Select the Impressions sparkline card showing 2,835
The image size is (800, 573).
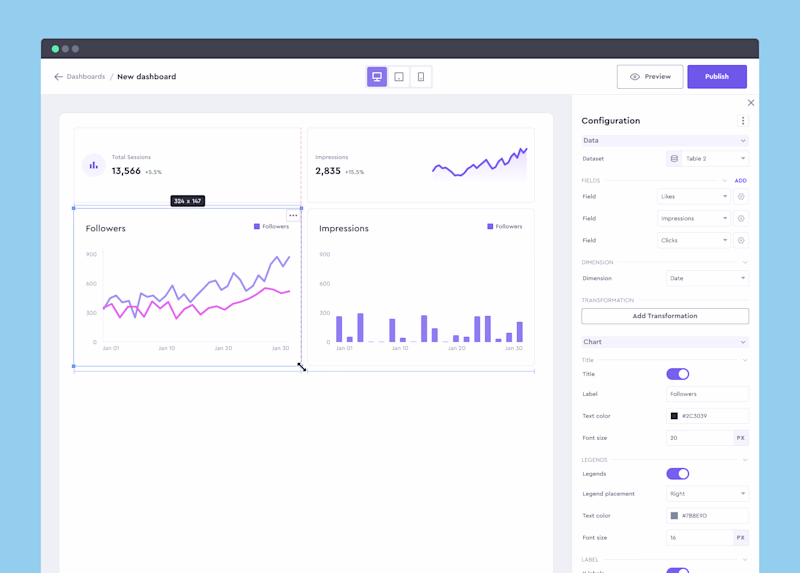tap(421, 165)
